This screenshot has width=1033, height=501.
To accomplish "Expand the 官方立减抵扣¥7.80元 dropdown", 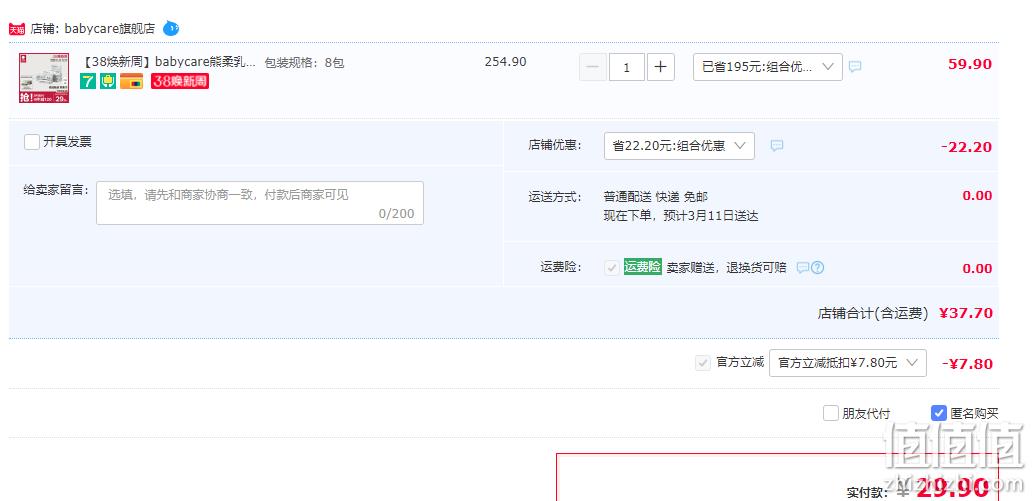I will click(848, 363).
